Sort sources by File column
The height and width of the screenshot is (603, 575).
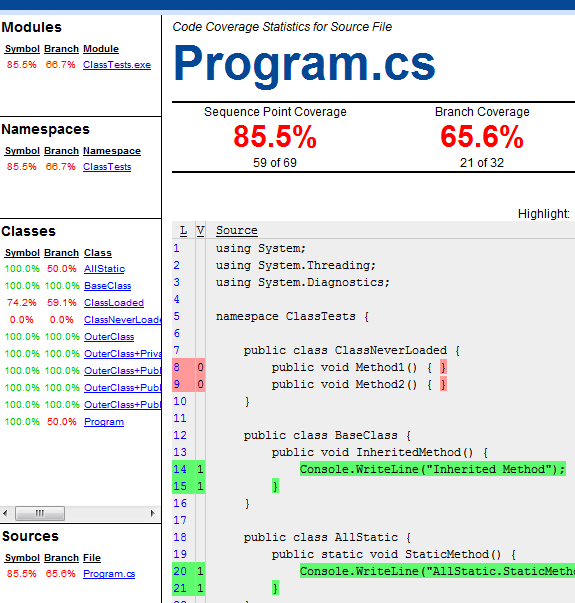pyautogui.click(x=92, y=558)
